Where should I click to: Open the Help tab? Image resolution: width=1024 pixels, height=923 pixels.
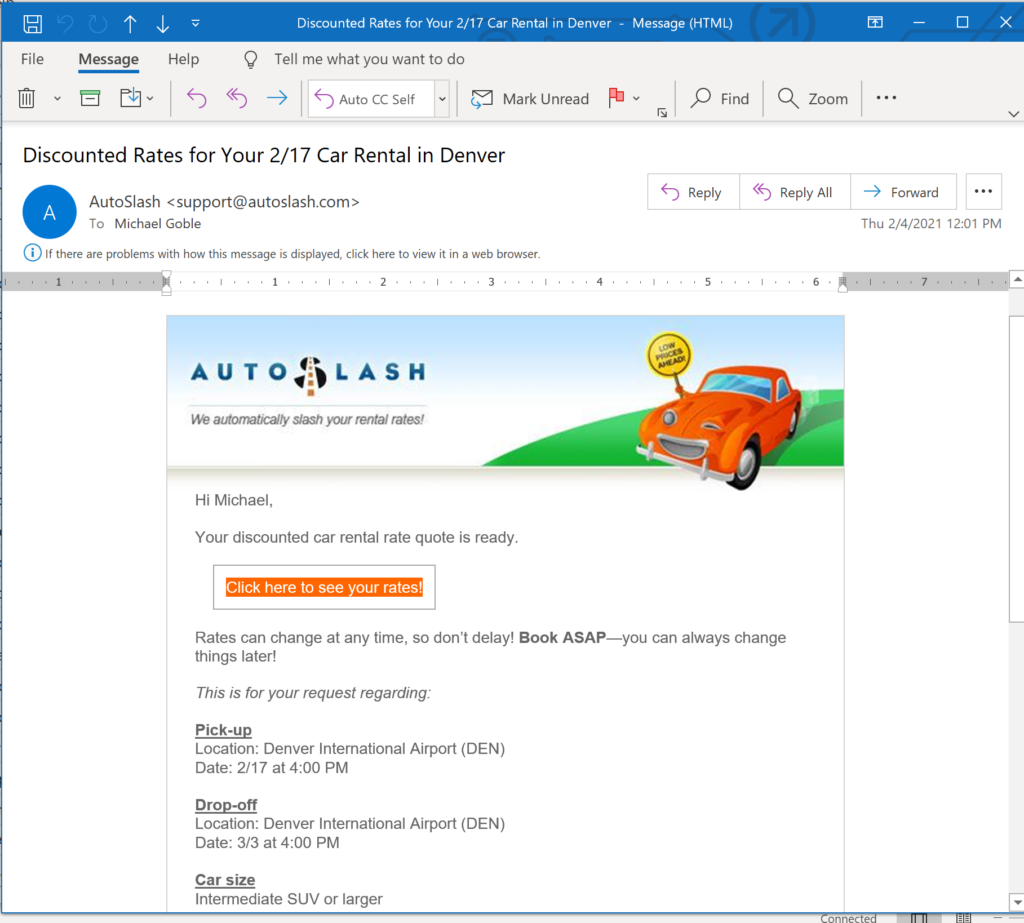[x=184, y=59]
